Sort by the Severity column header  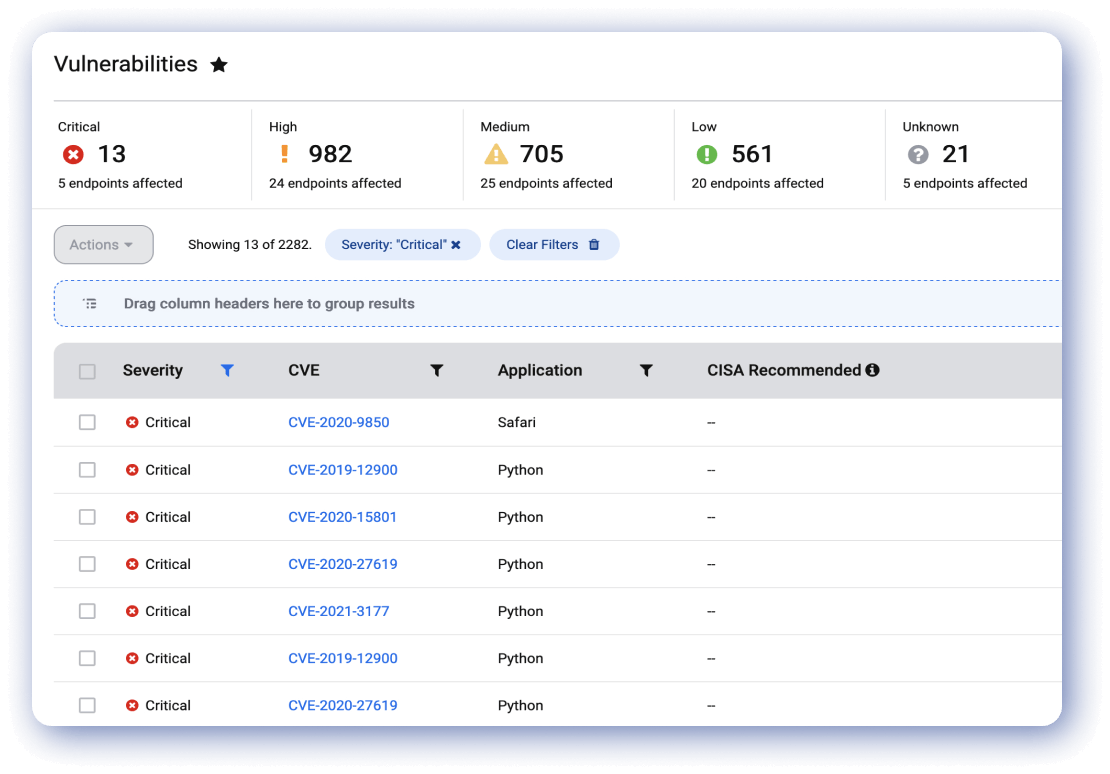tap(152, 370)
